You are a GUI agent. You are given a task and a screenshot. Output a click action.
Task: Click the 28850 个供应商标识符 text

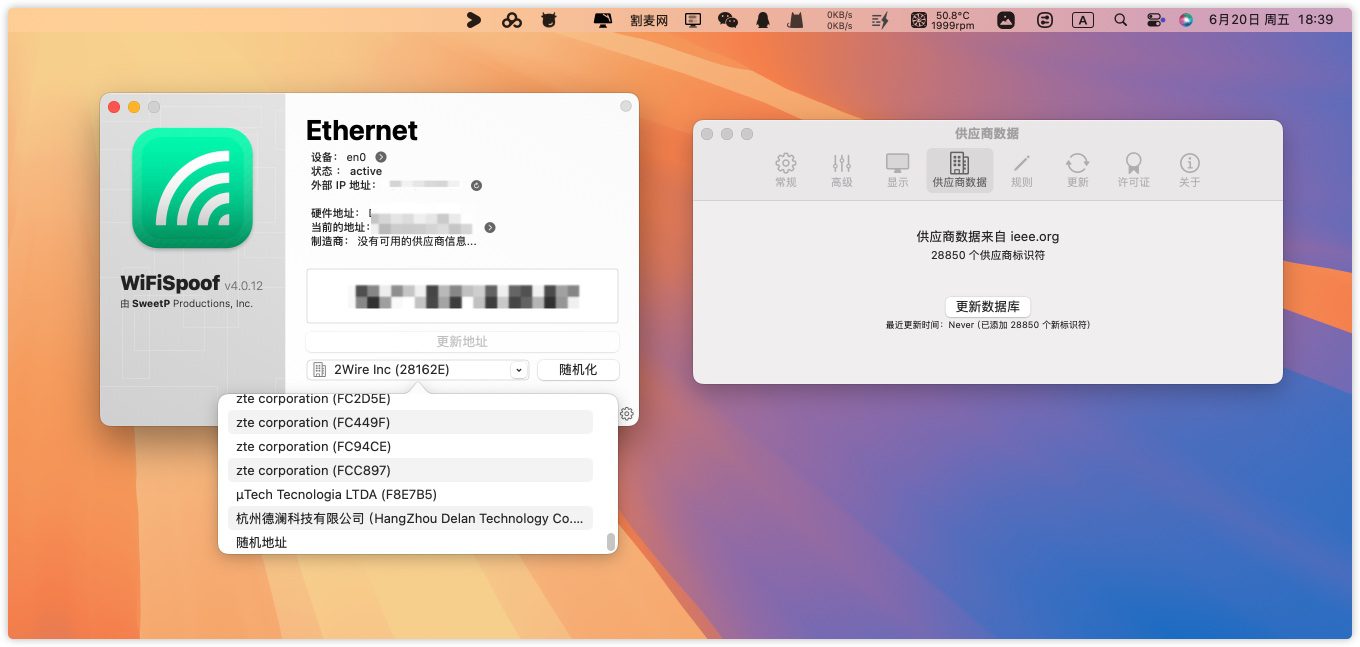tap(988, 256)
